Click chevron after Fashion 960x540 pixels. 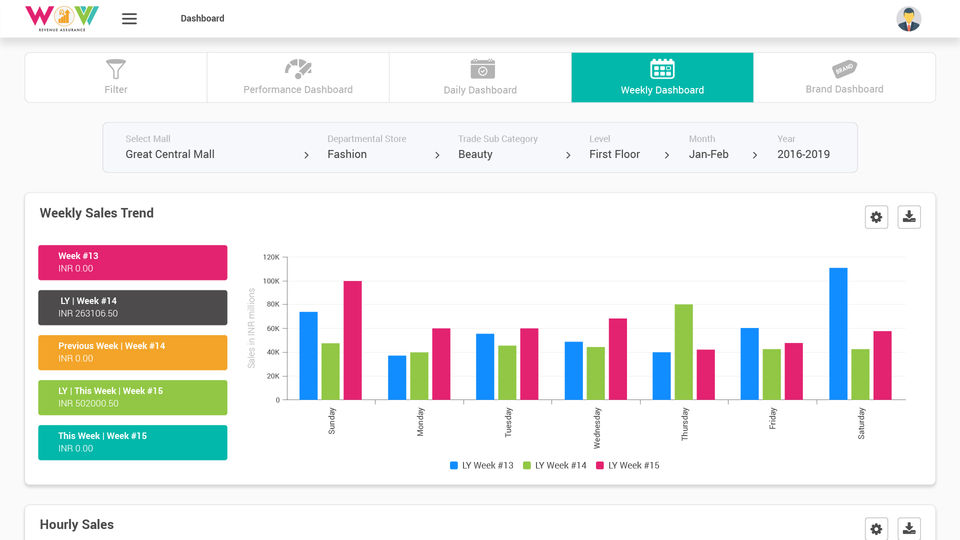437,156
